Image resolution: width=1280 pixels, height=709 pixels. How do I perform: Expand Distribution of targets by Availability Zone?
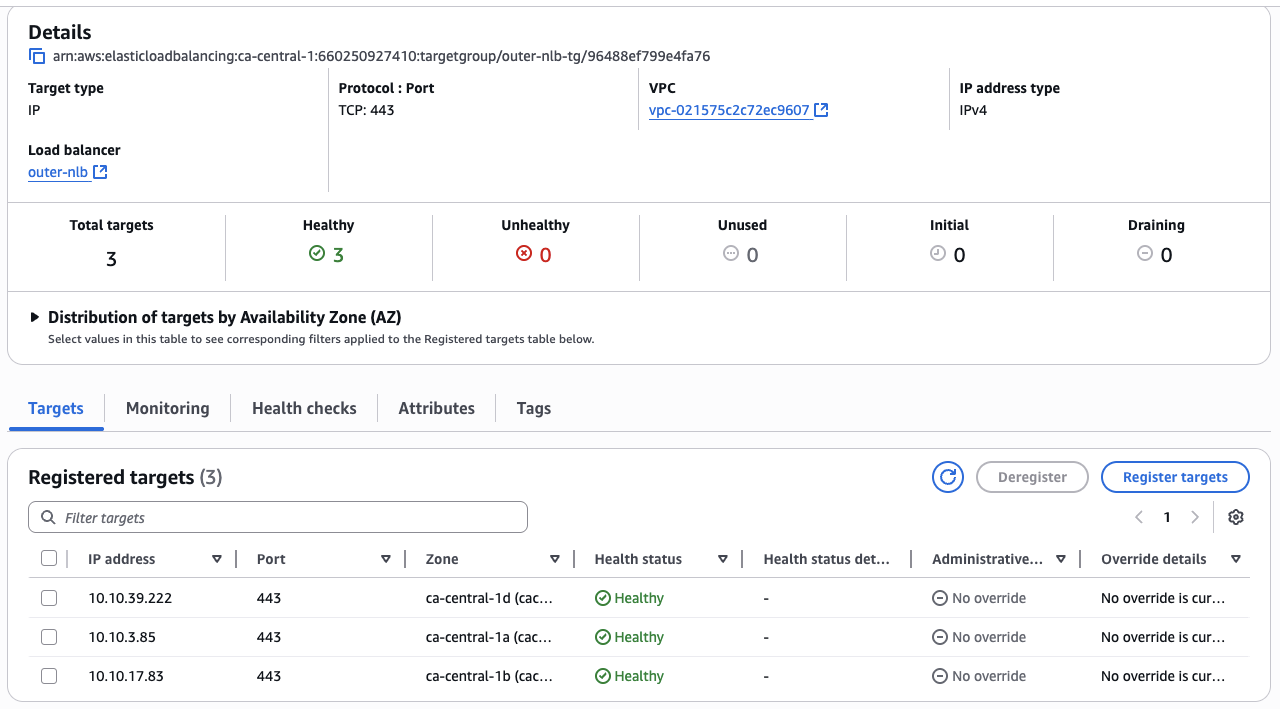tap(36, 317)
